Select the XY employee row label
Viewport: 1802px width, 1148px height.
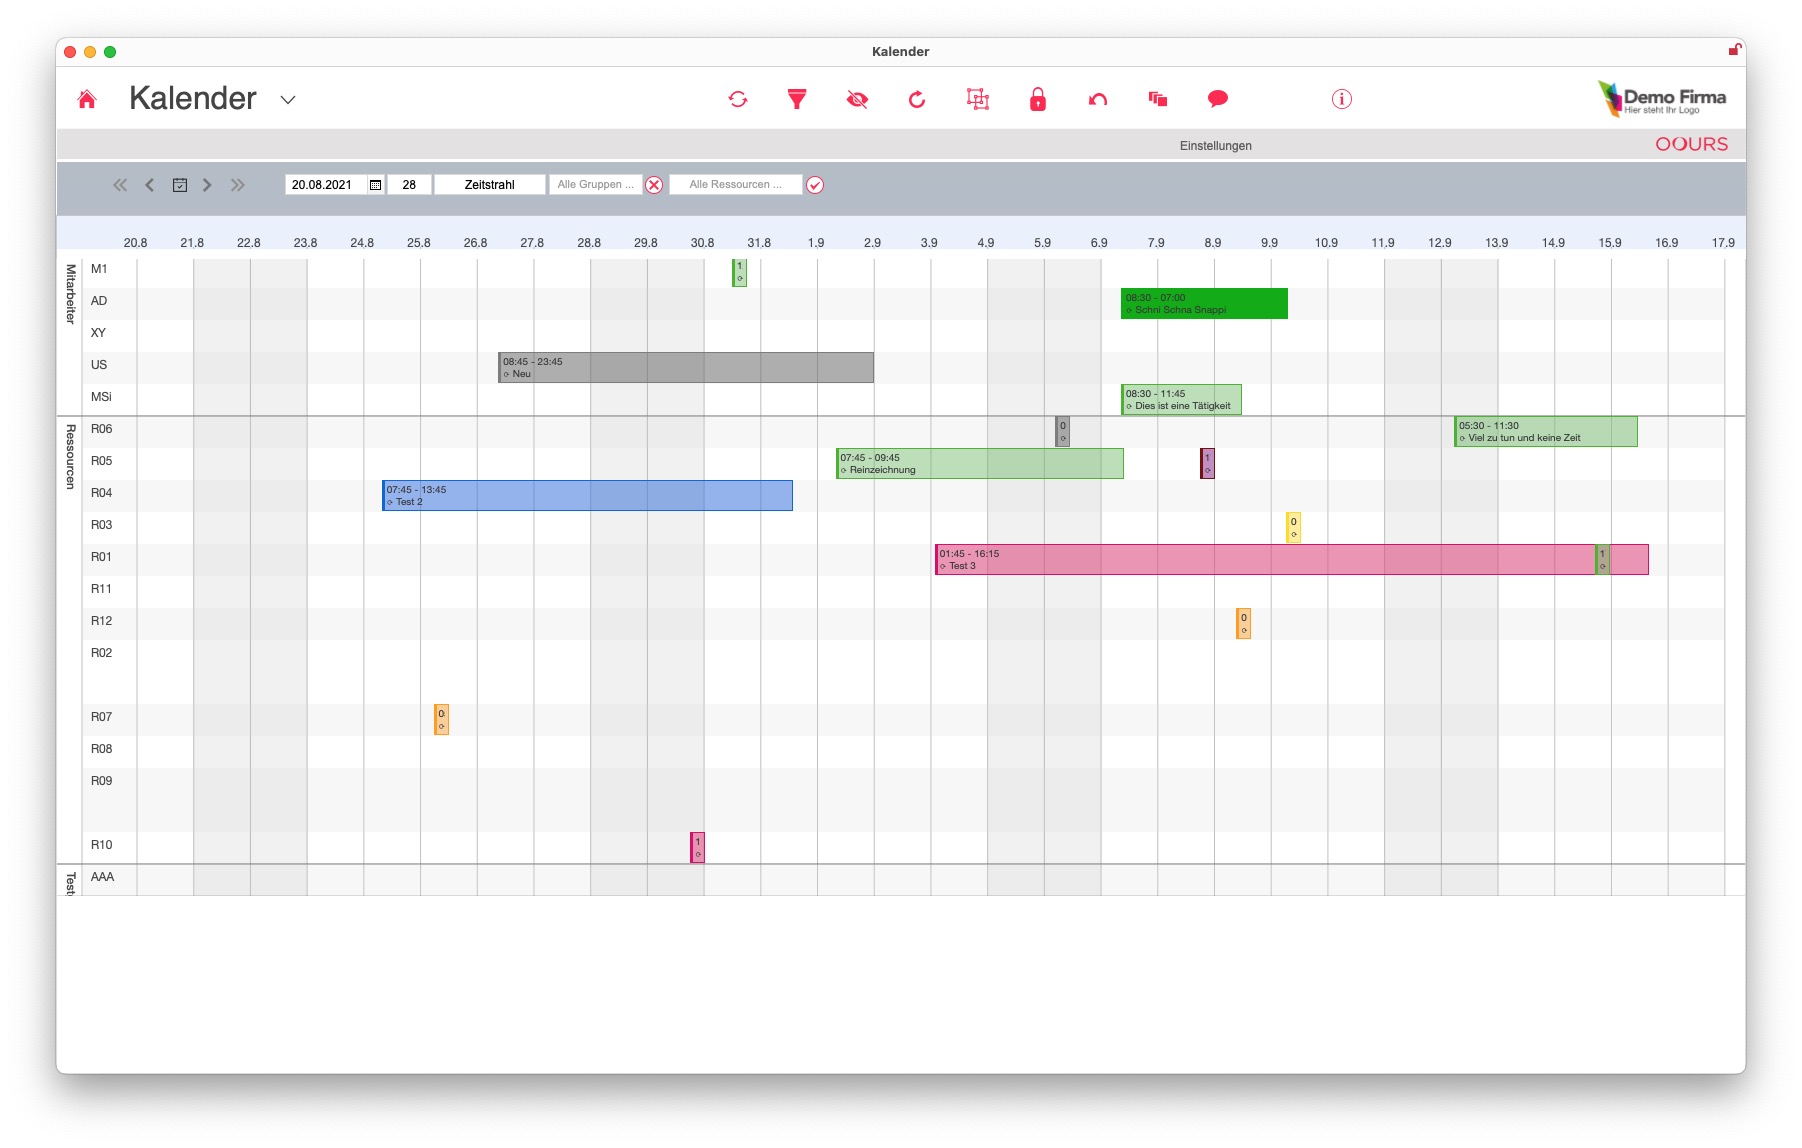(x=98, y=333)
